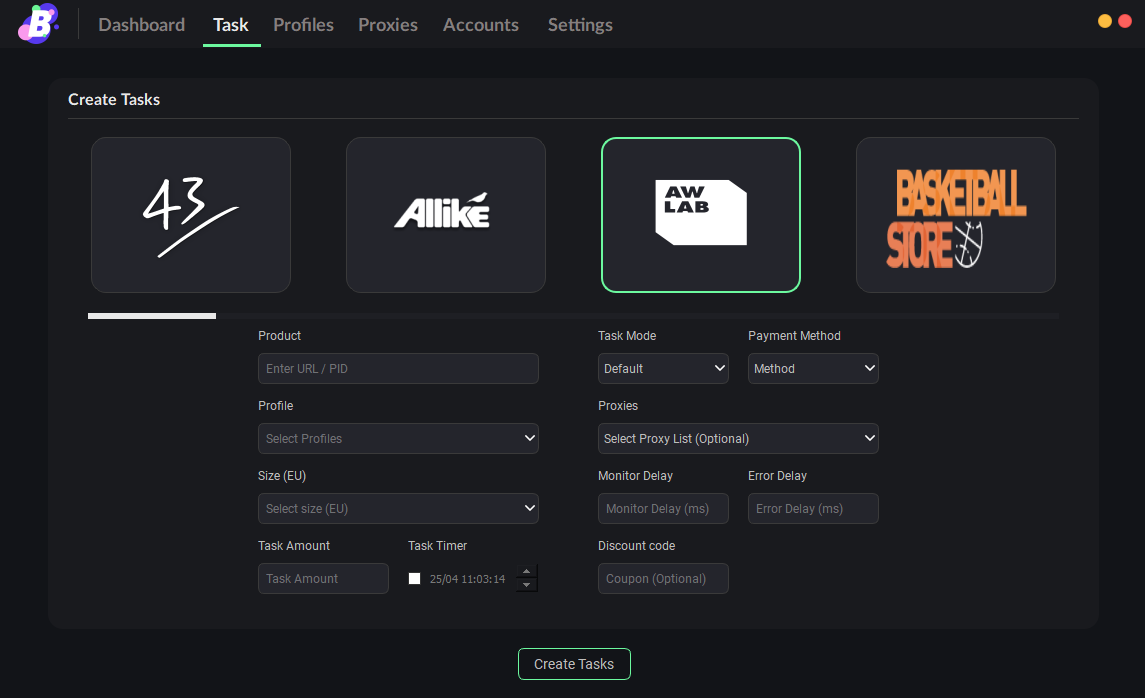Decrease Task Timer with down arrow
The image size is (1145, 698).
[526, 585]
